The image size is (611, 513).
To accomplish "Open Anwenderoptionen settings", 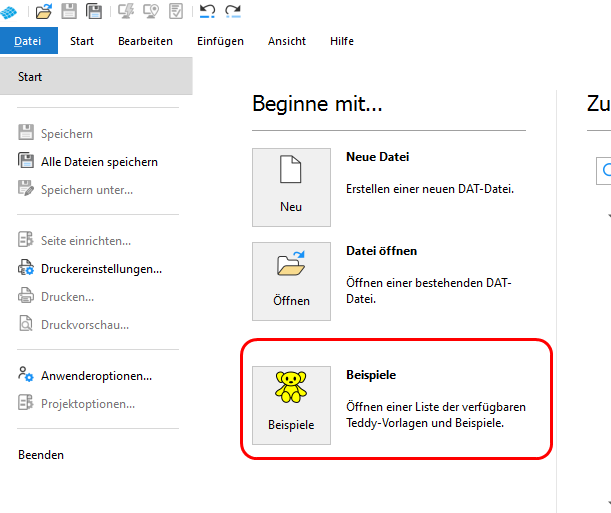I will click(95, 376).
